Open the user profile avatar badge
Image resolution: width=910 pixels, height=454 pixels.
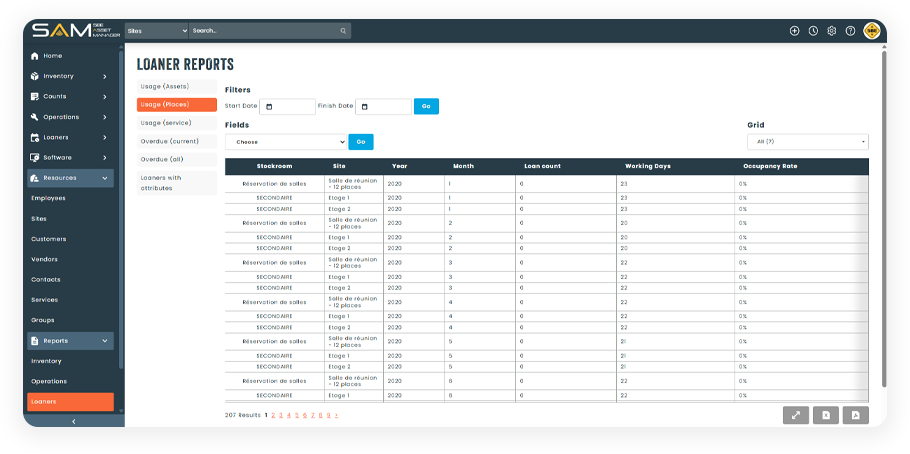tap(872, 31)
